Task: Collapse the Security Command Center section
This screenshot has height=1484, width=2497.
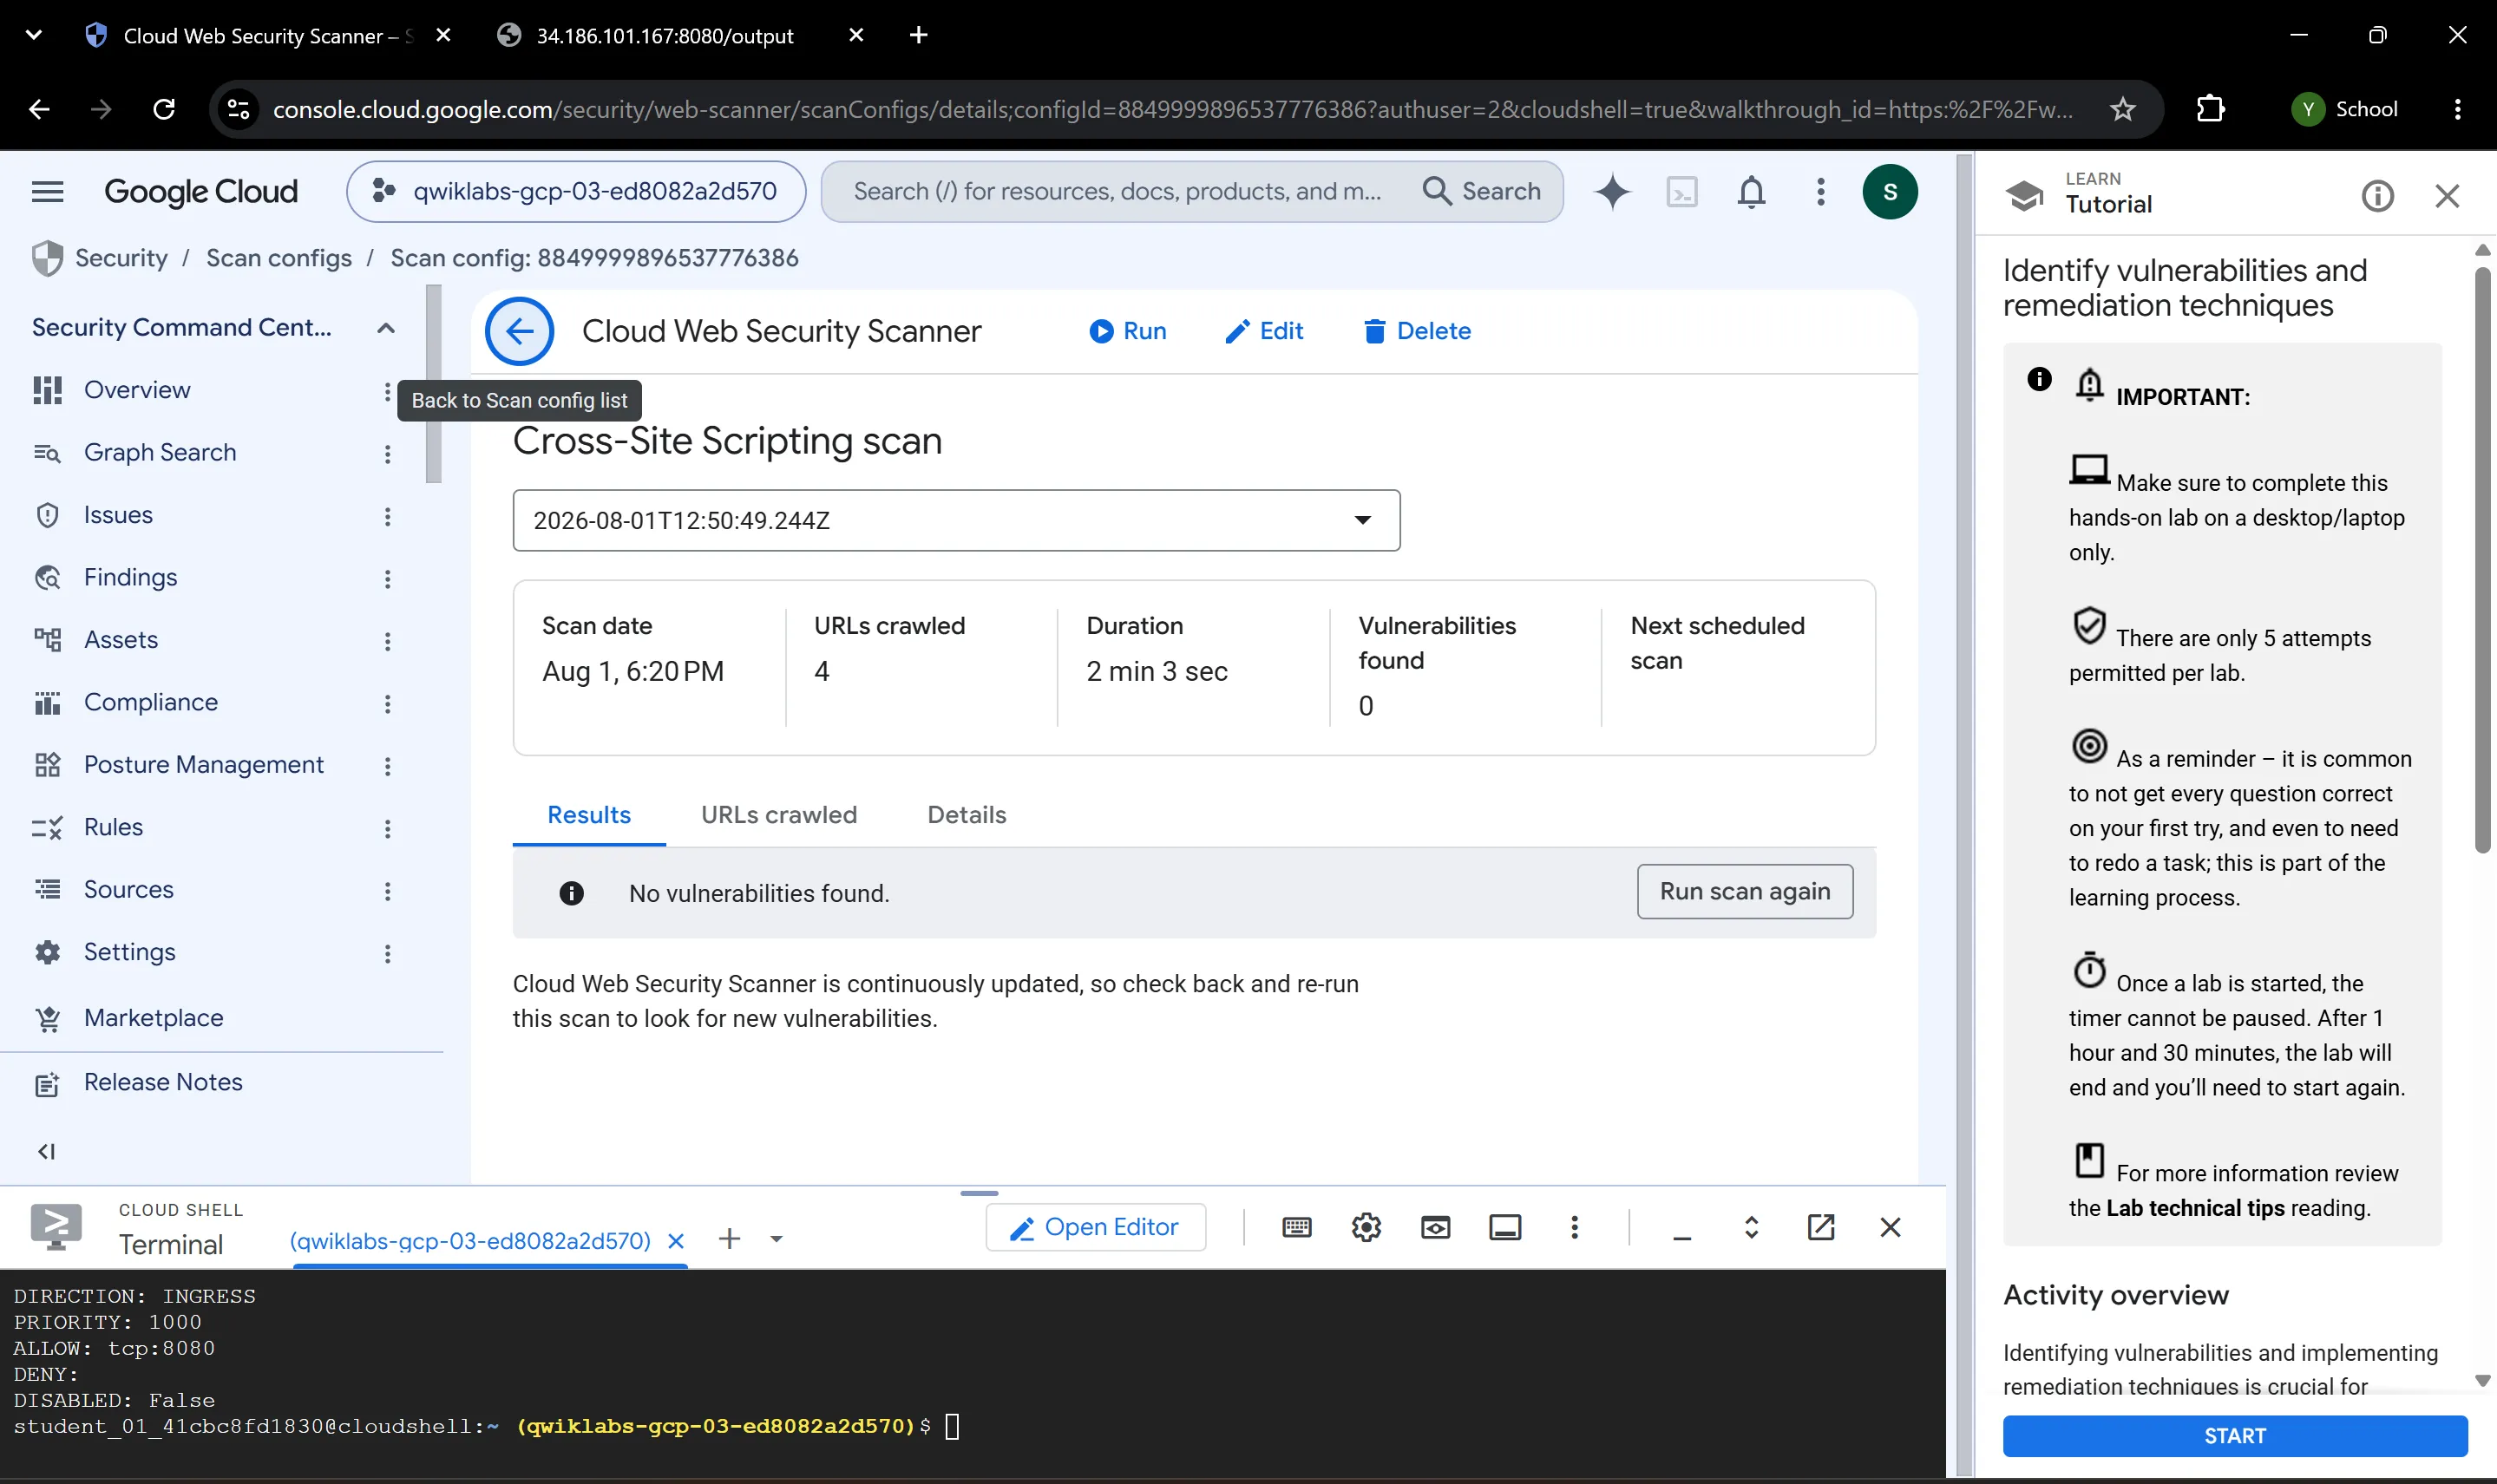Action: click(385, 328)
